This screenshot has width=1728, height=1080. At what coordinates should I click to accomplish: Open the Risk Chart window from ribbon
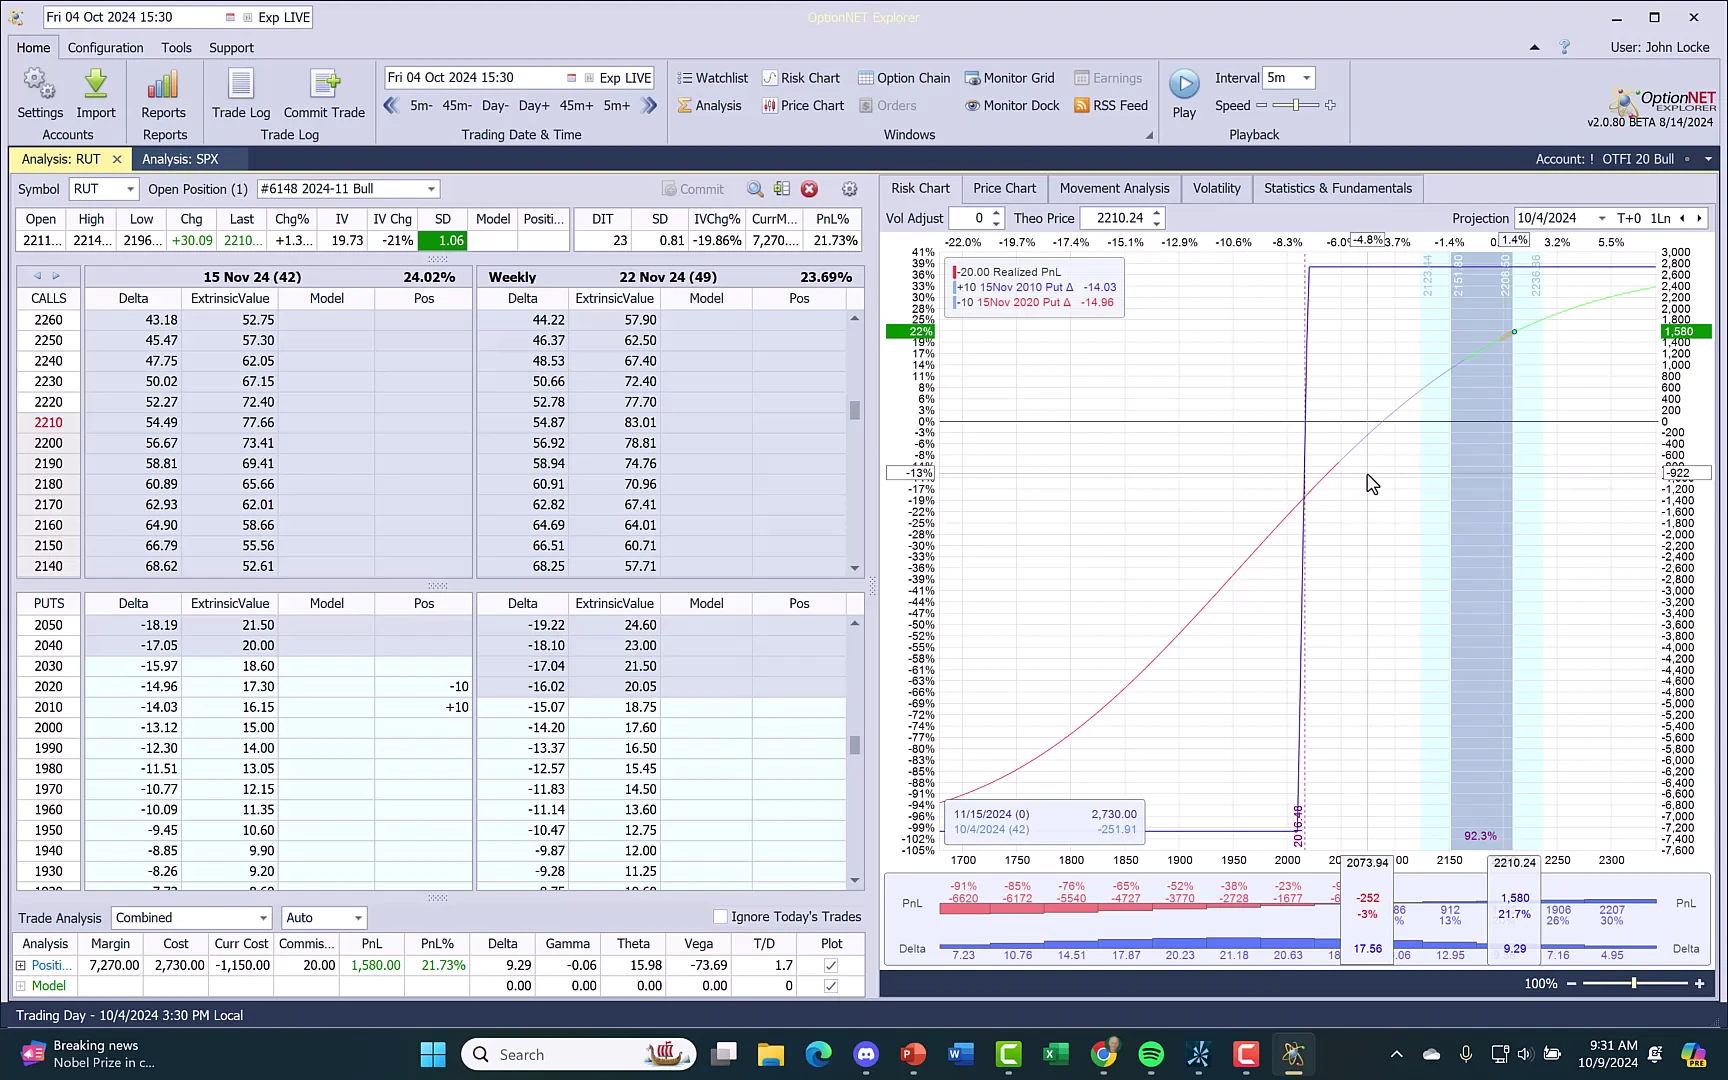point(801,78)
